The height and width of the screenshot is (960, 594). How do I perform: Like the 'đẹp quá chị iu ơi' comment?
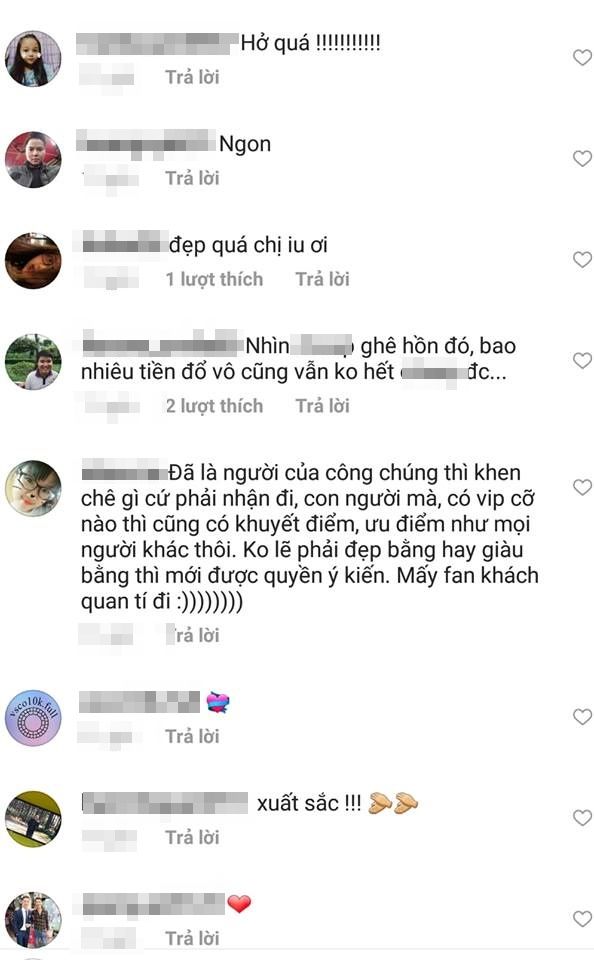[582, 260]
